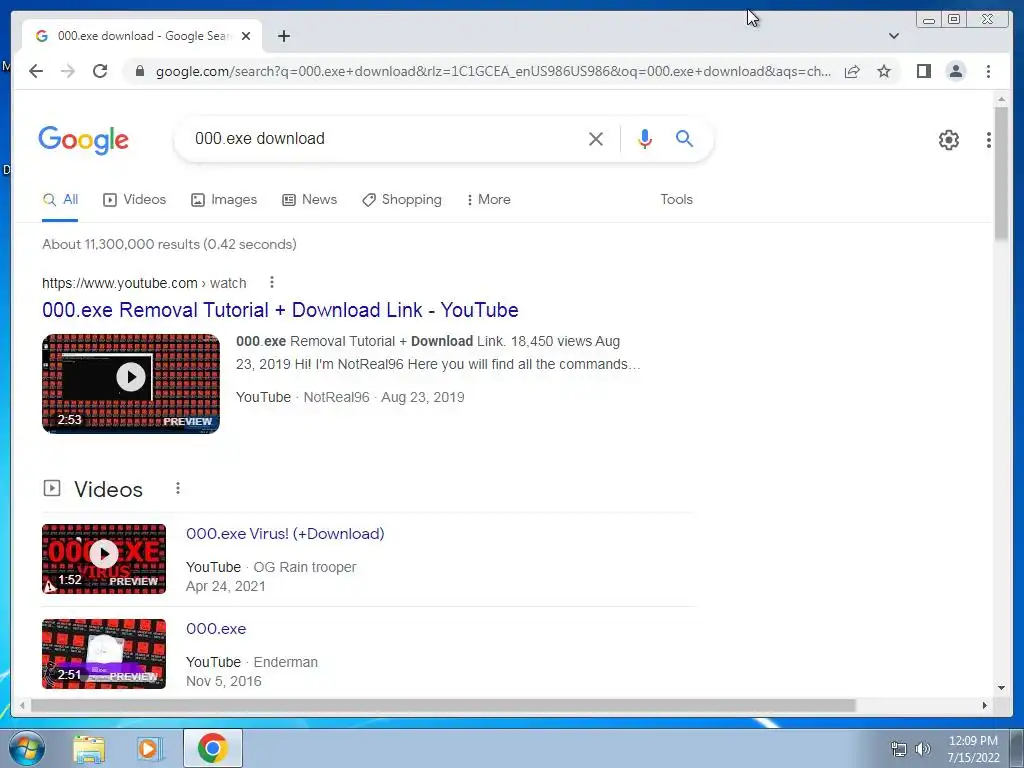Click the scroll left arrow
Image resolution: width=1024 pixels, height=768 pixels.
(23, 705)
